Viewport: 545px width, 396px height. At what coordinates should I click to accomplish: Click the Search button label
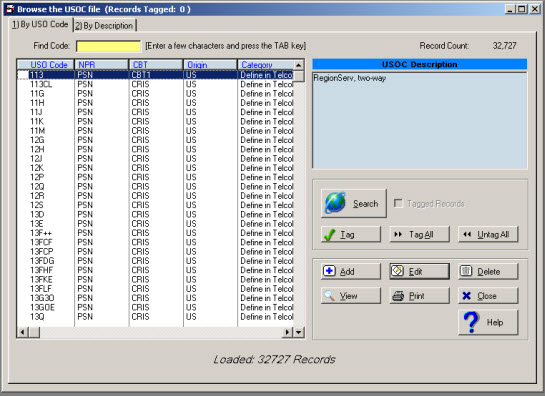click(x=365, y=203)
